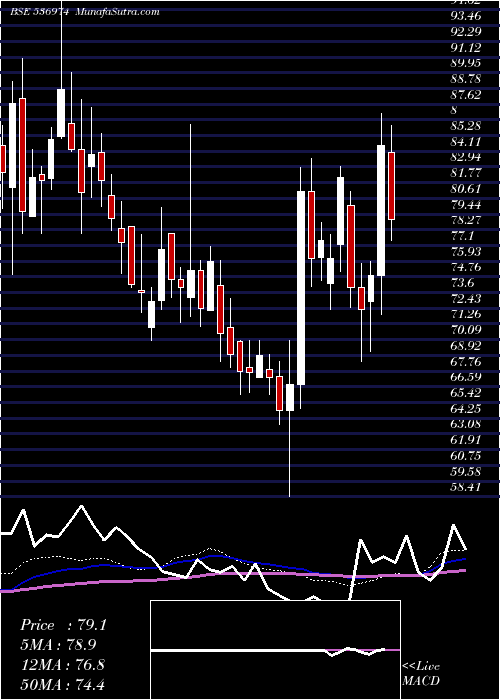Image resolution: width=500 pixels, height=700 pixels.
Task: Click the 65.42 price label
Action: [x=466, y=392]
